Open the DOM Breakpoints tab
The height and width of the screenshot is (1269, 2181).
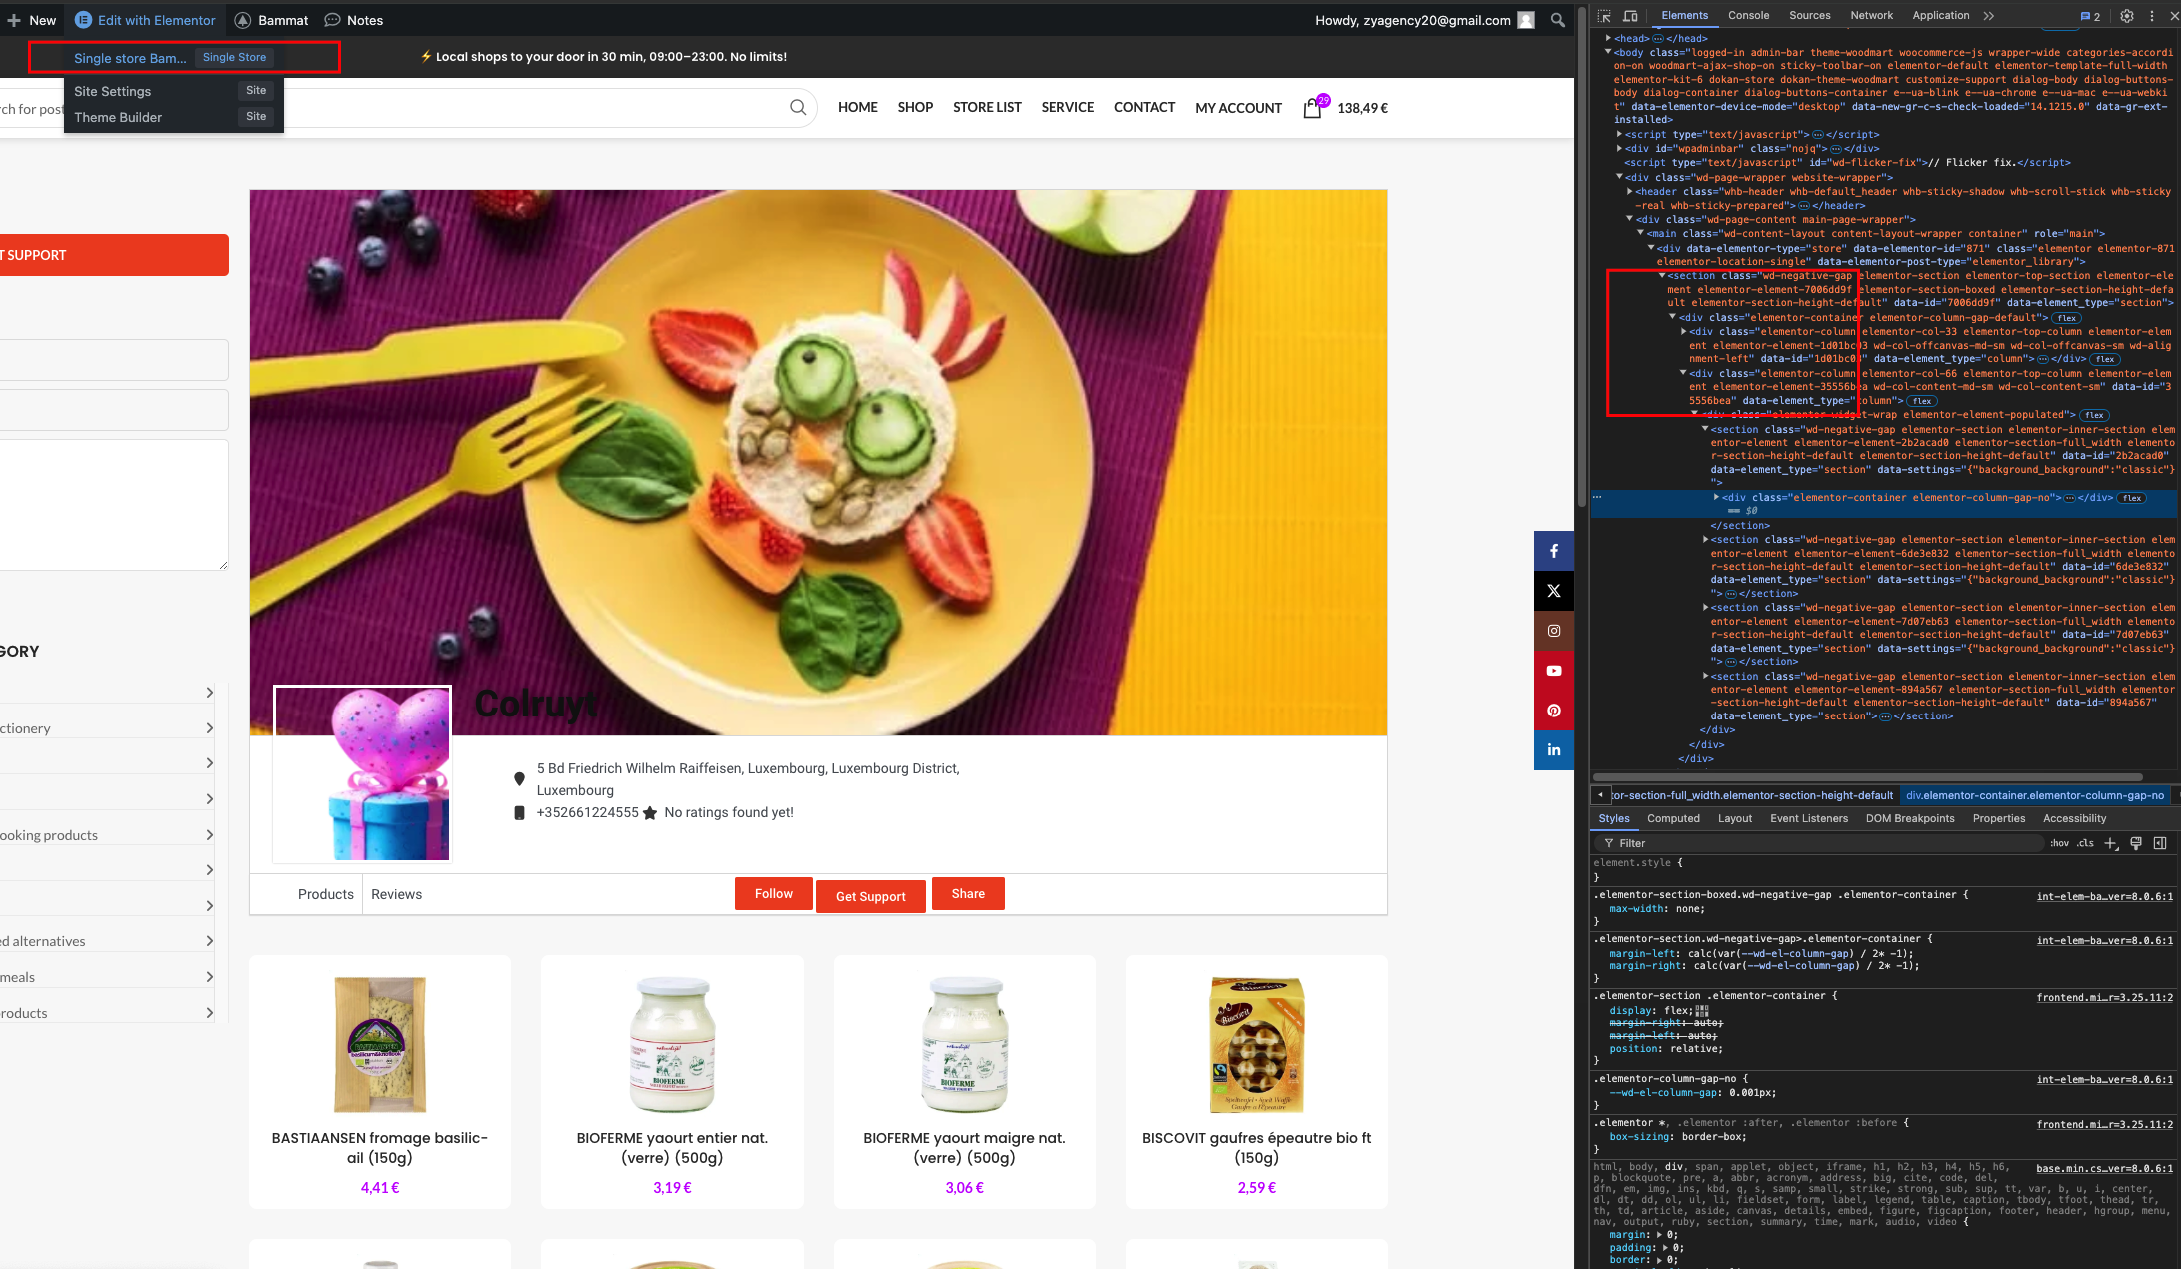(x=1910, y=818)
